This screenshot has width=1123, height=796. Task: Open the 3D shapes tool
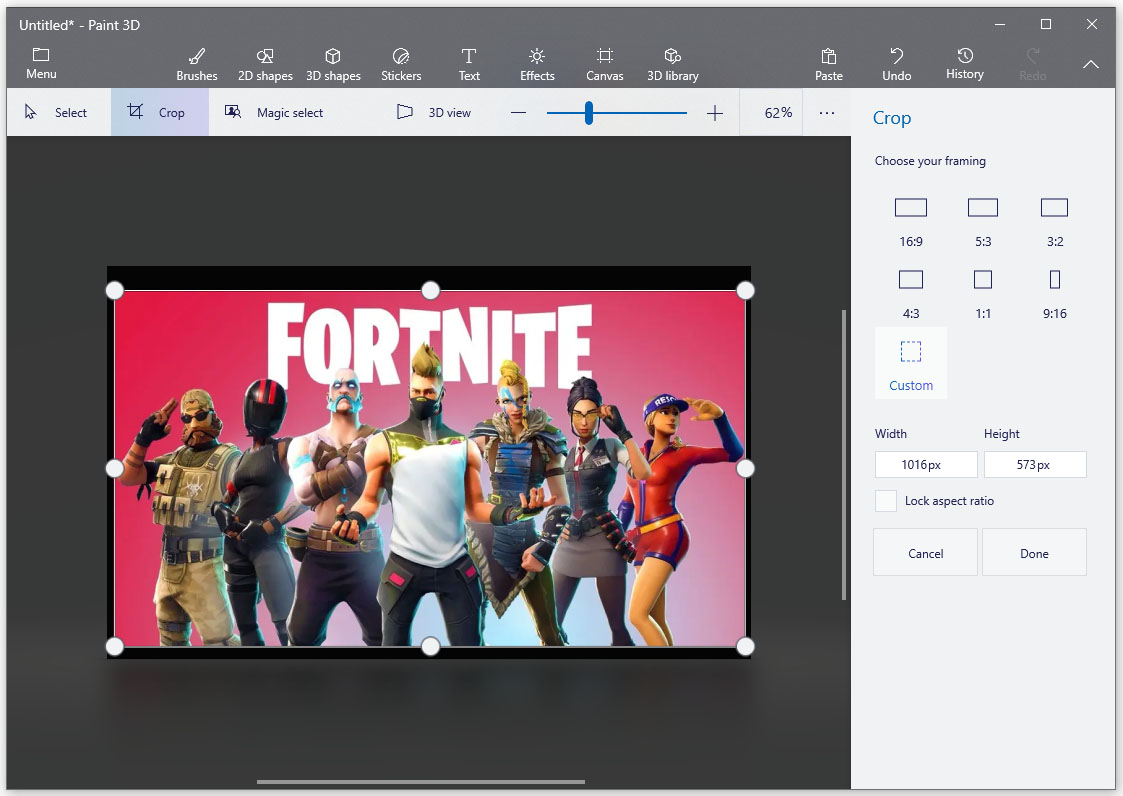point(333,64)
